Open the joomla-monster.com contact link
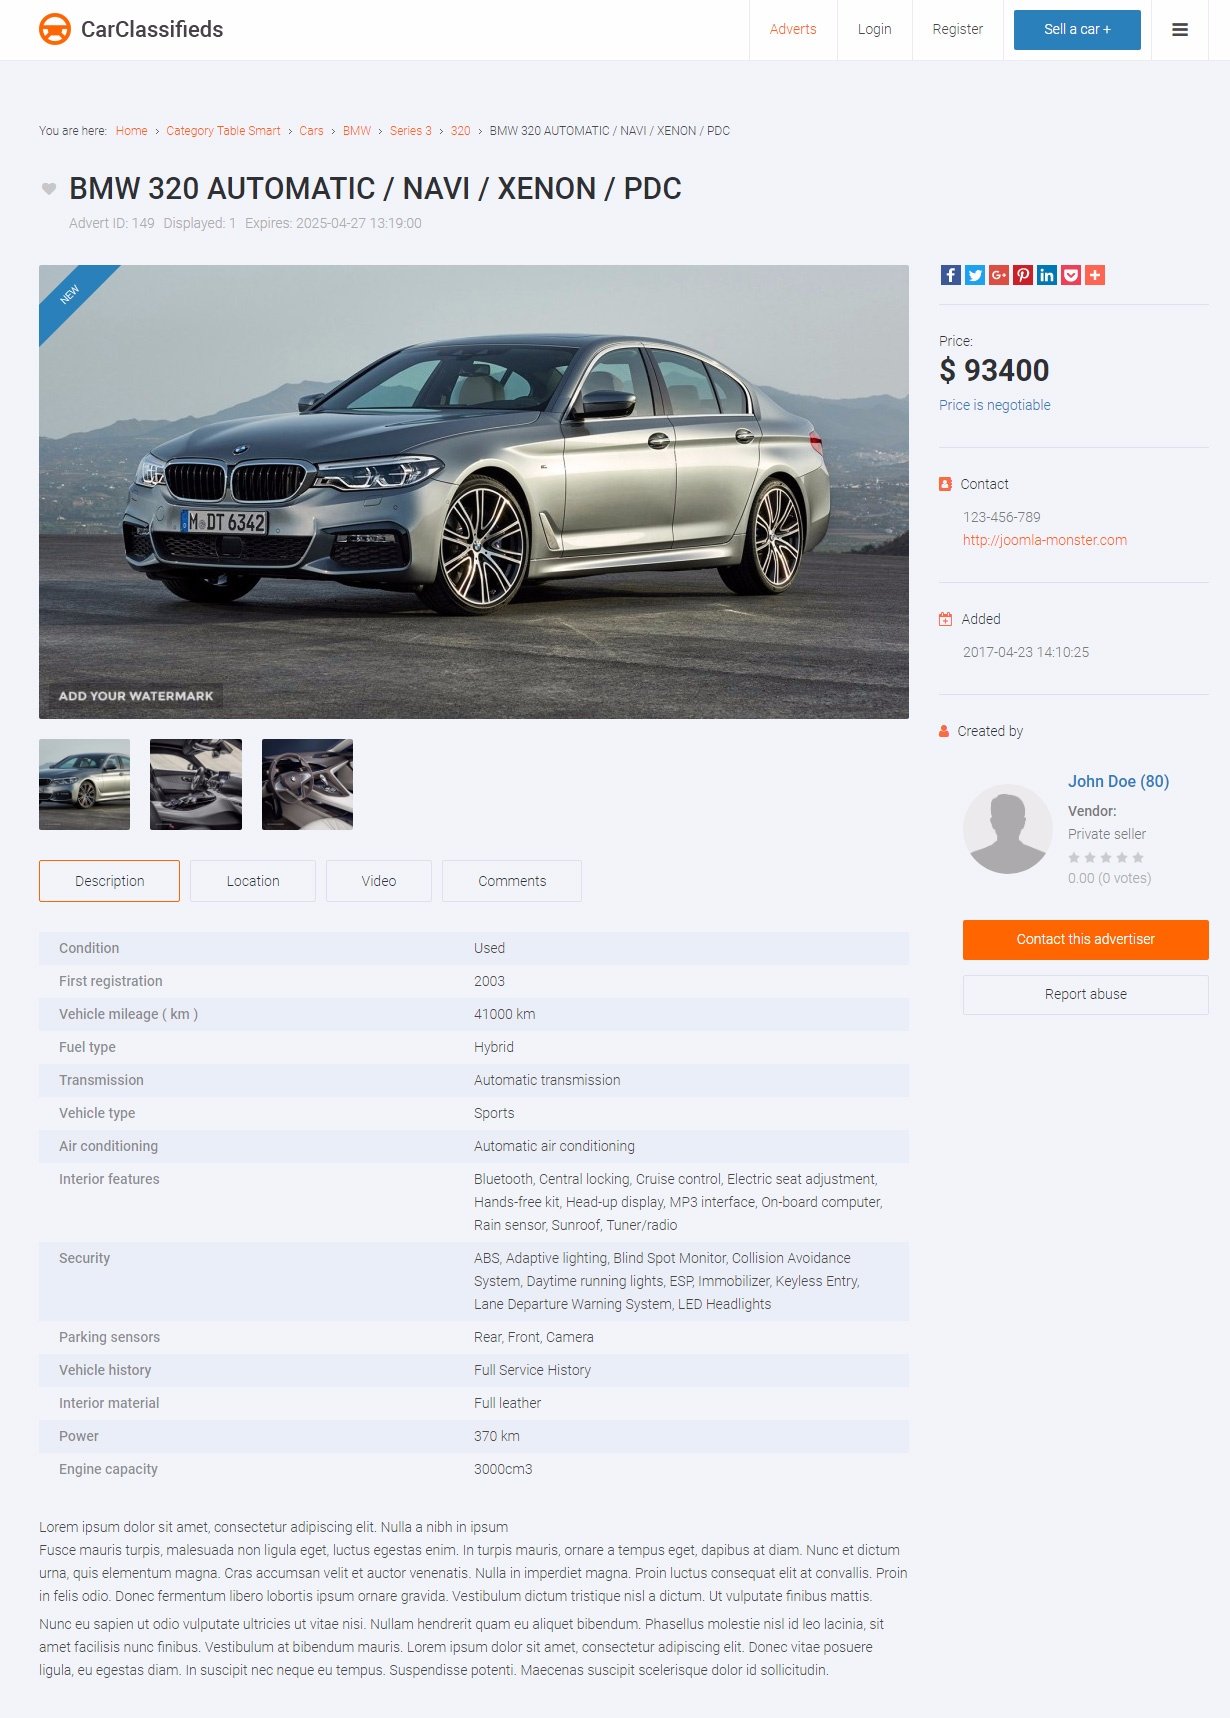This screenshot has width=1230, height=1718. point(1045,540)
